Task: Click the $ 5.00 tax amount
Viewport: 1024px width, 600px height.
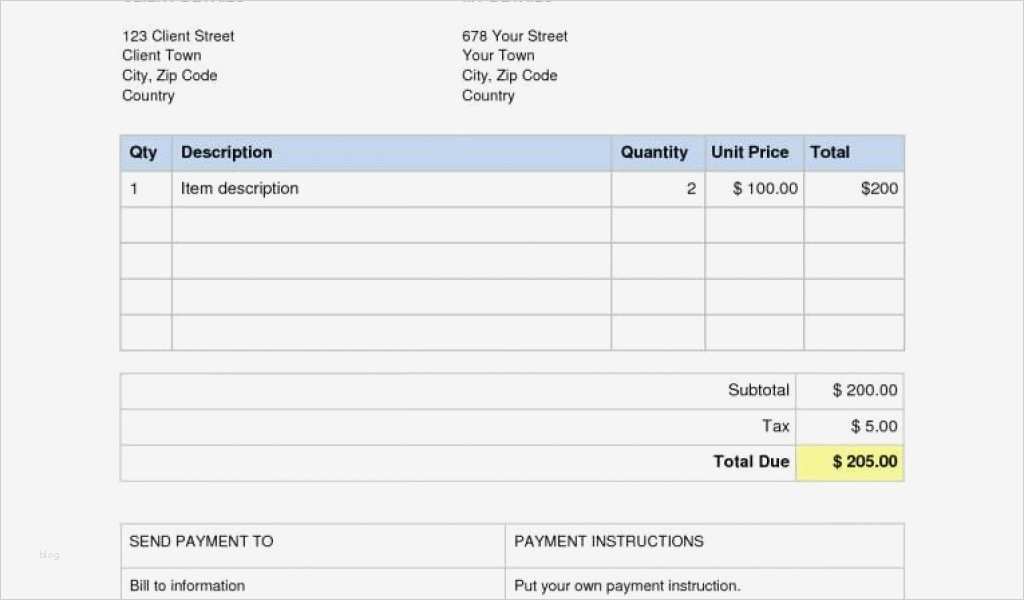Action: point(874,427)
